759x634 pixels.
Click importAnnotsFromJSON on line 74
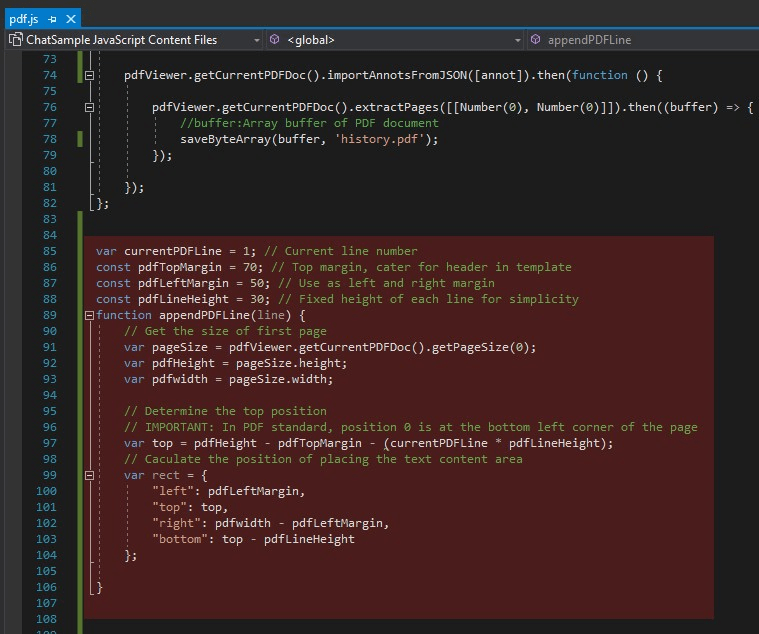[397, 75]
